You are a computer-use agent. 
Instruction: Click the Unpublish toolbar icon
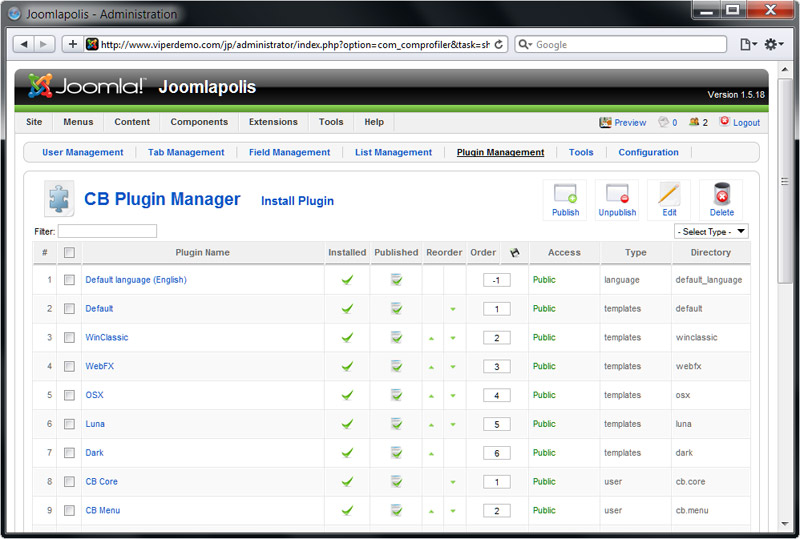coord(617,200)
